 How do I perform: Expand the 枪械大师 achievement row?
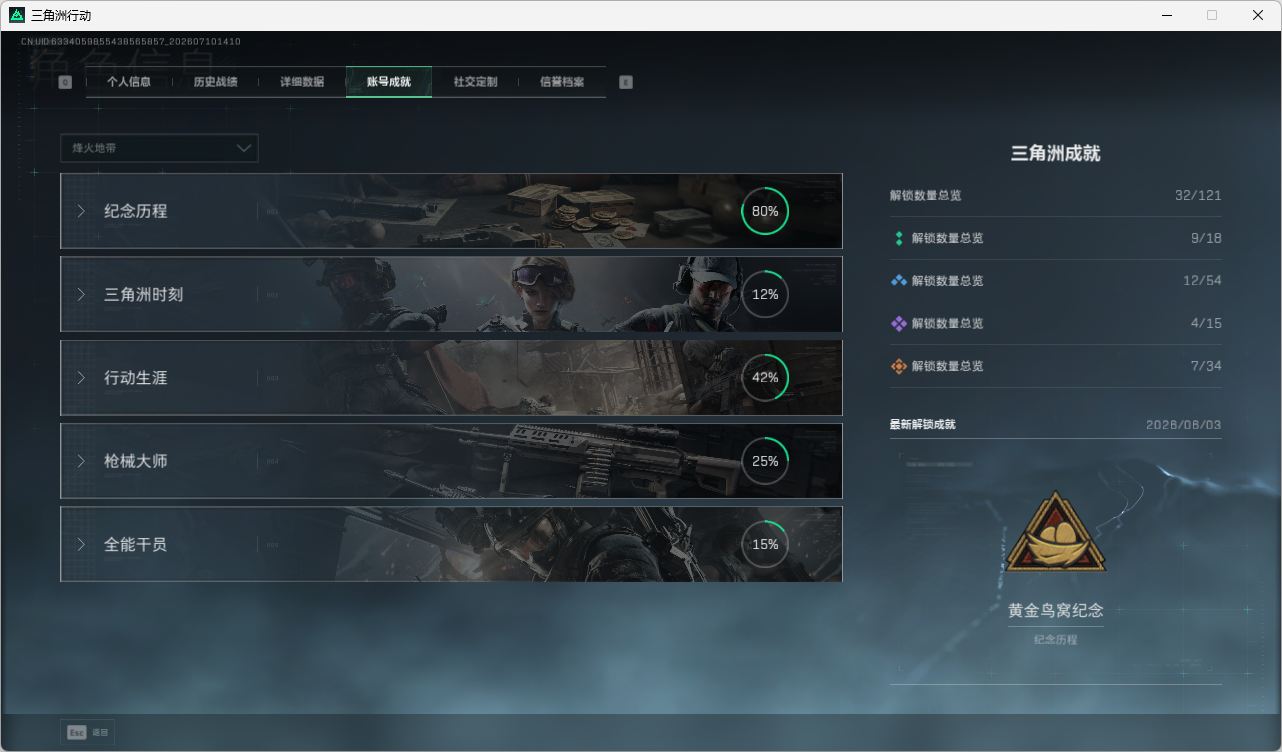[451, 461]
